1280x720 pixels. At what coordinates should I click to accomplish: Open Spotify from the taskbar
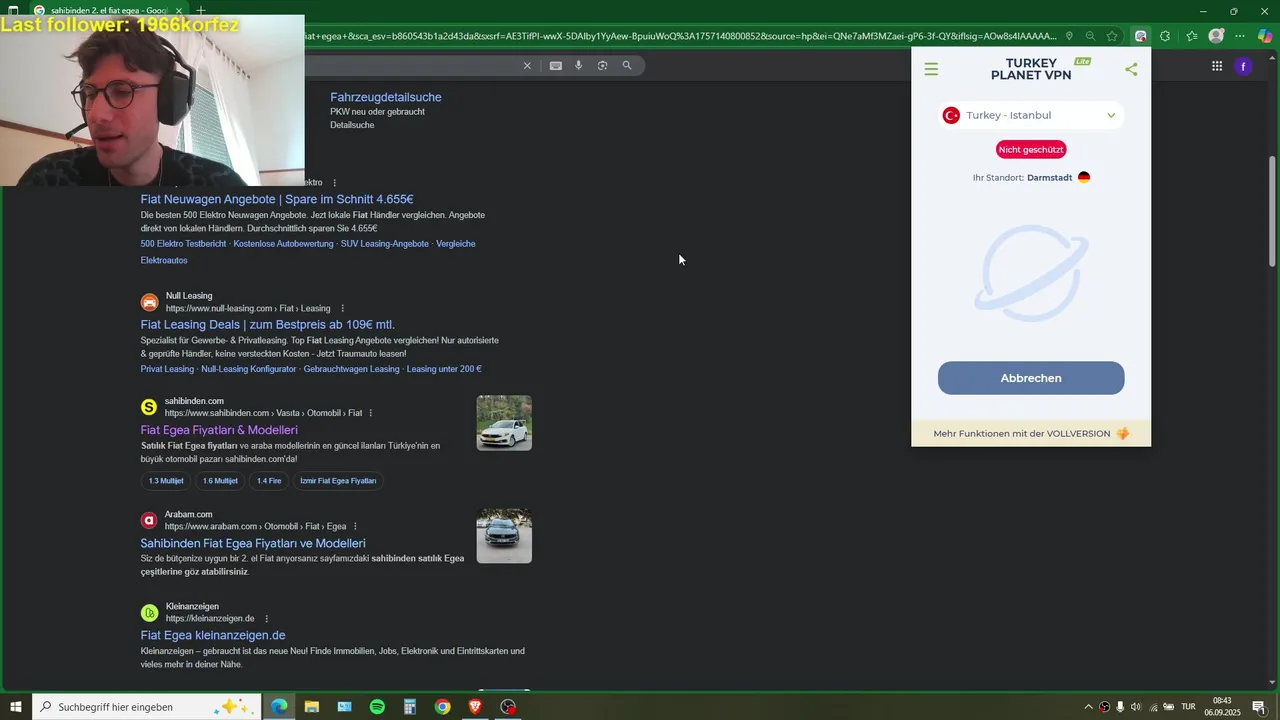tap(377, 707)
